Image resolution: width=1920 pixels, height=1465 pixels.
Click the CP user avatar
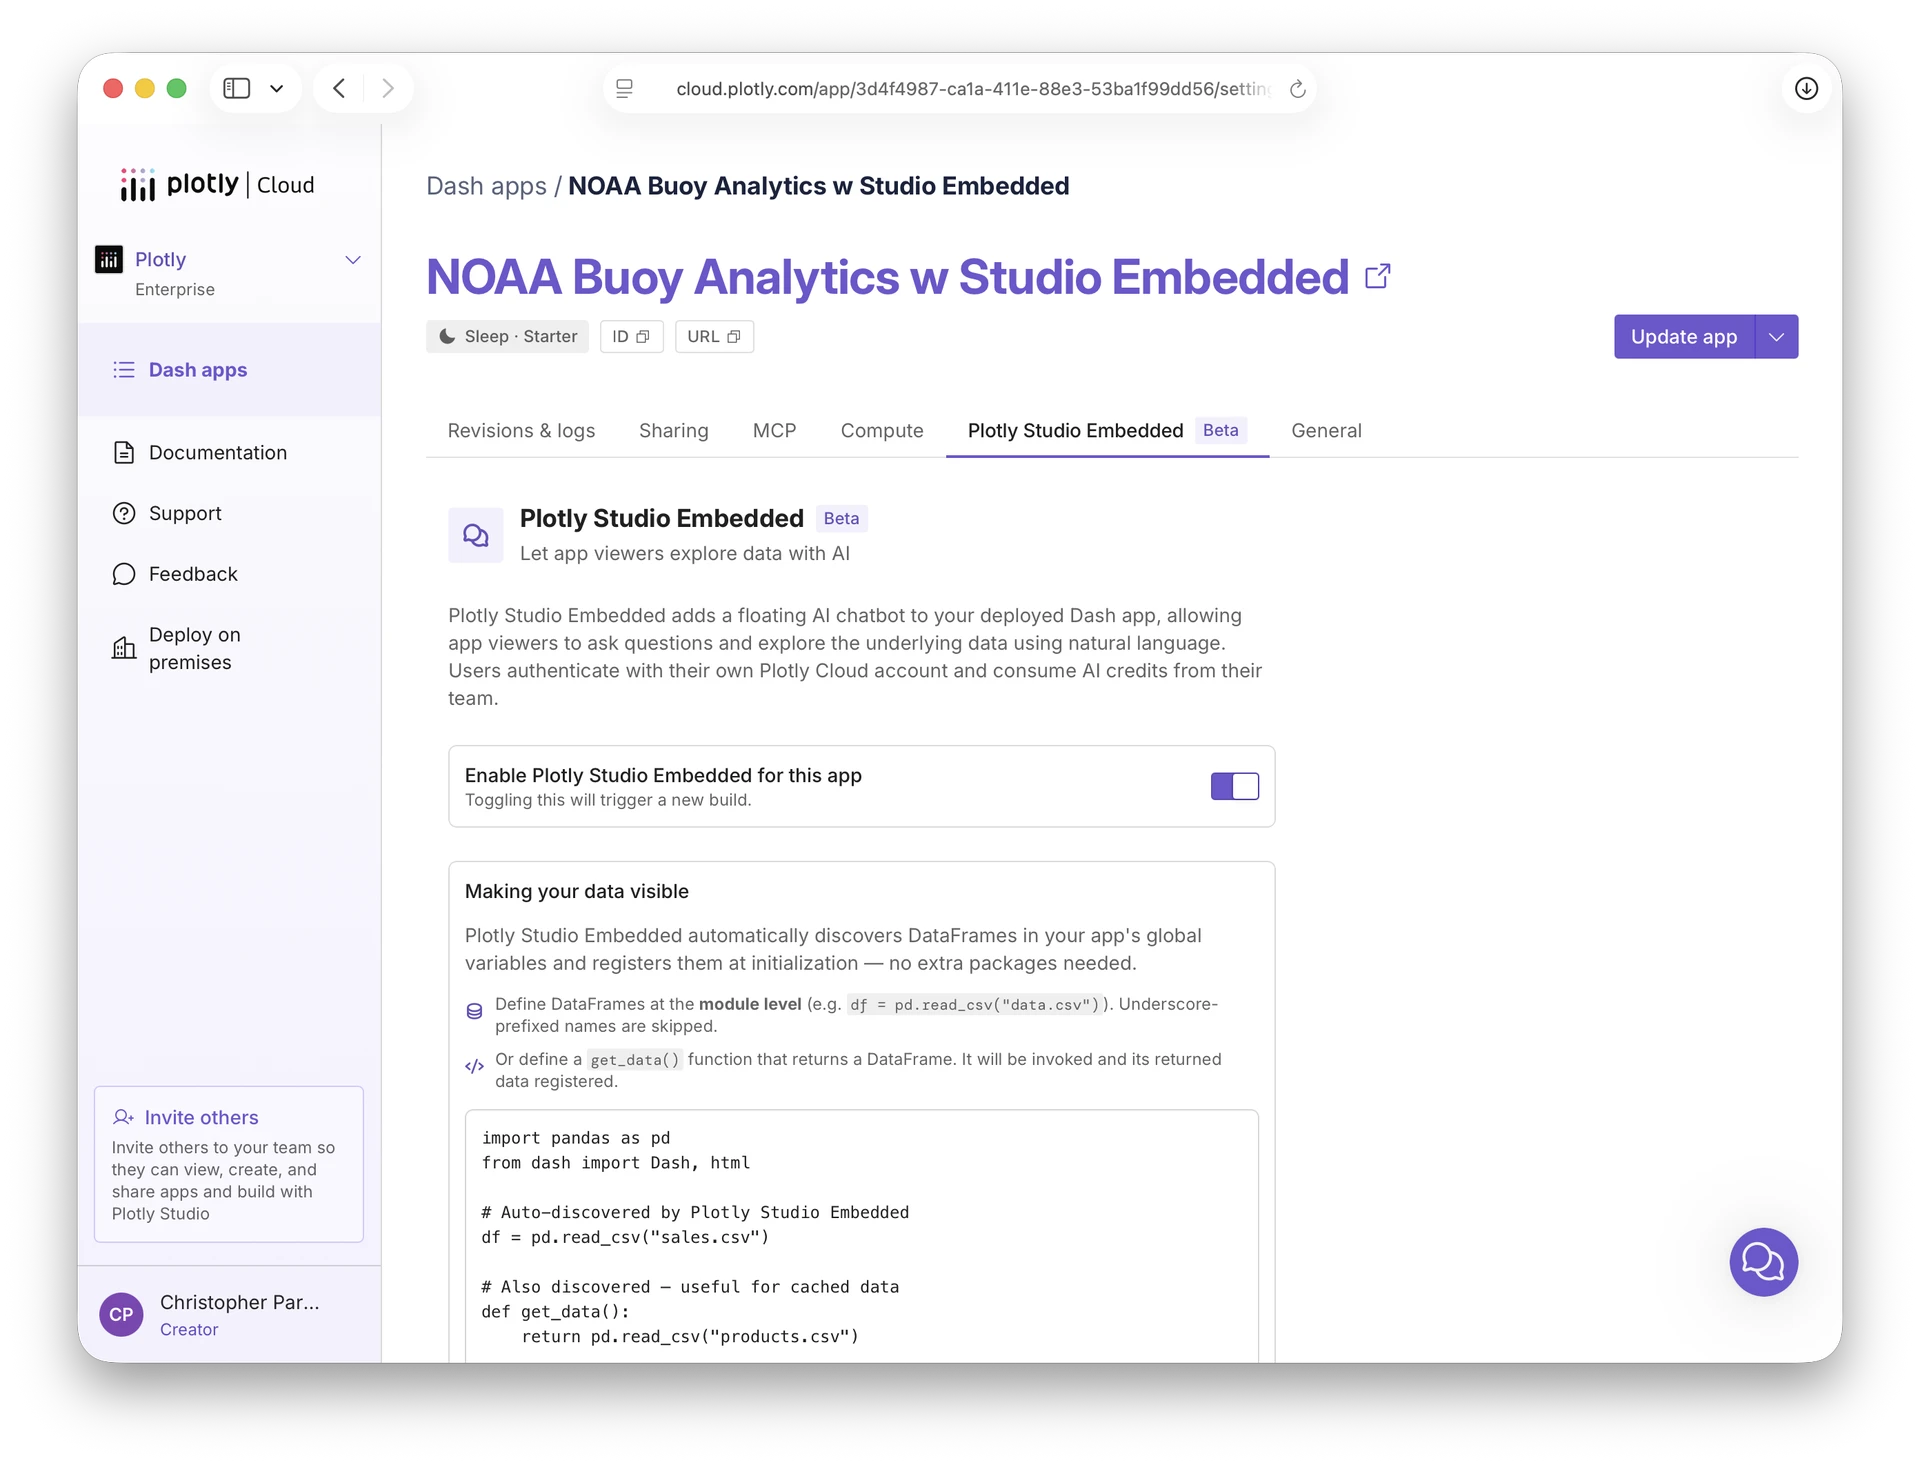tap(122, 1314)
